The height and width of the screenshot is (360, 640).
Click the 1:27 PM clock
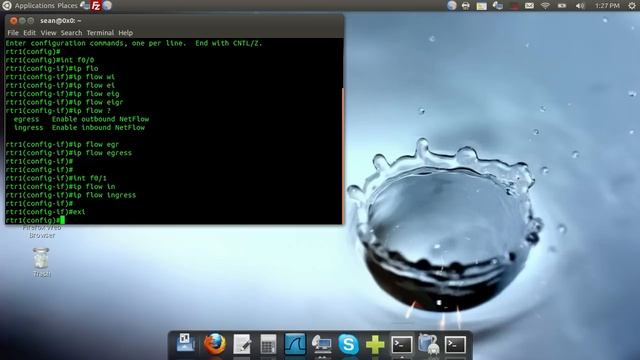pos(607,6)
